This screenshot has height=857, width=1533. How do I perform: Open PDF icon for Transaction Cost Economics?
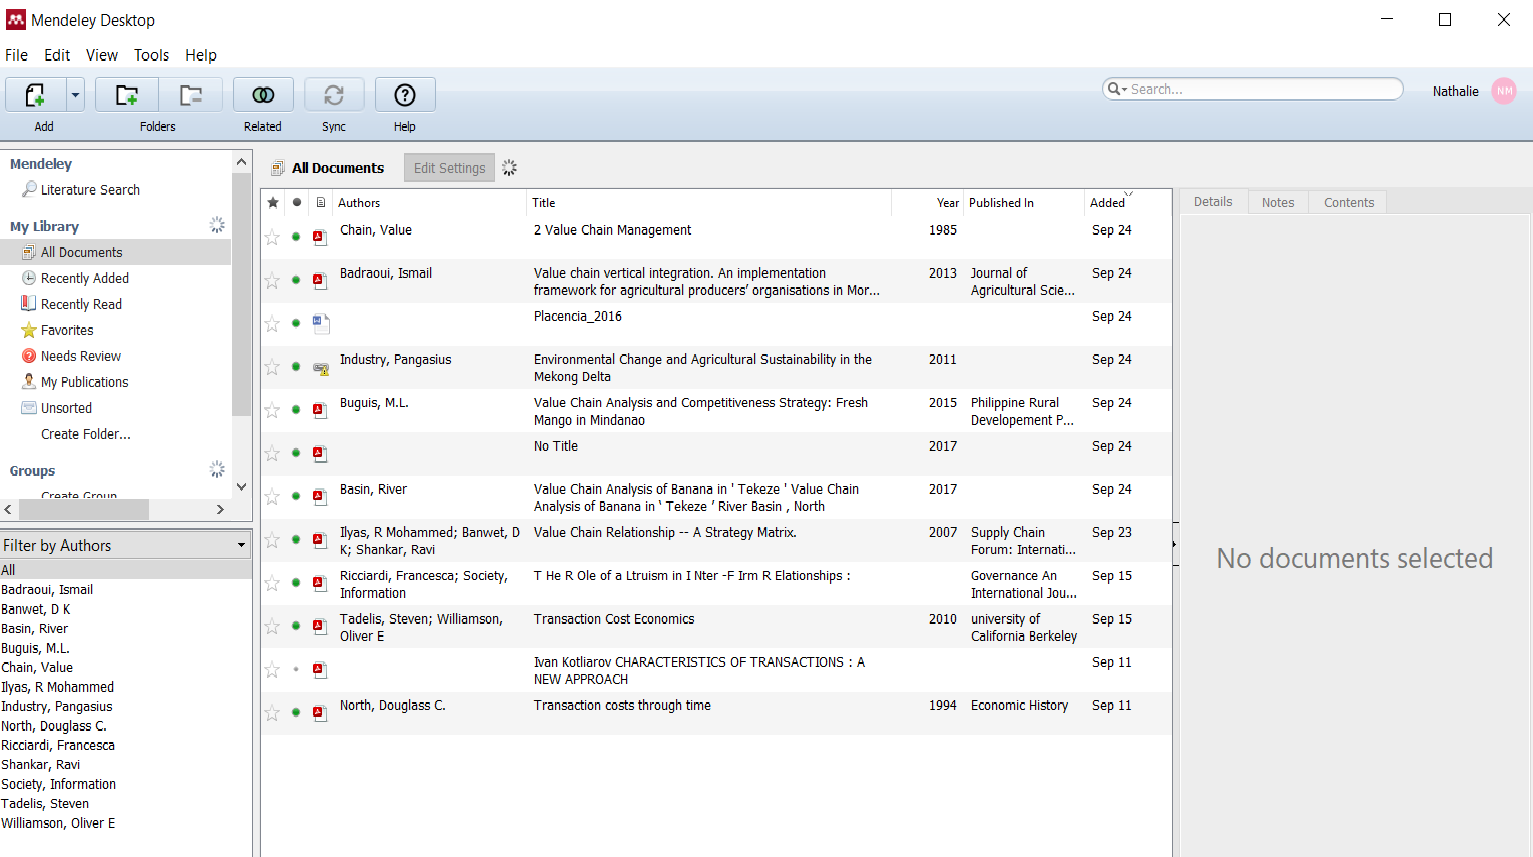tap(320, 627)
